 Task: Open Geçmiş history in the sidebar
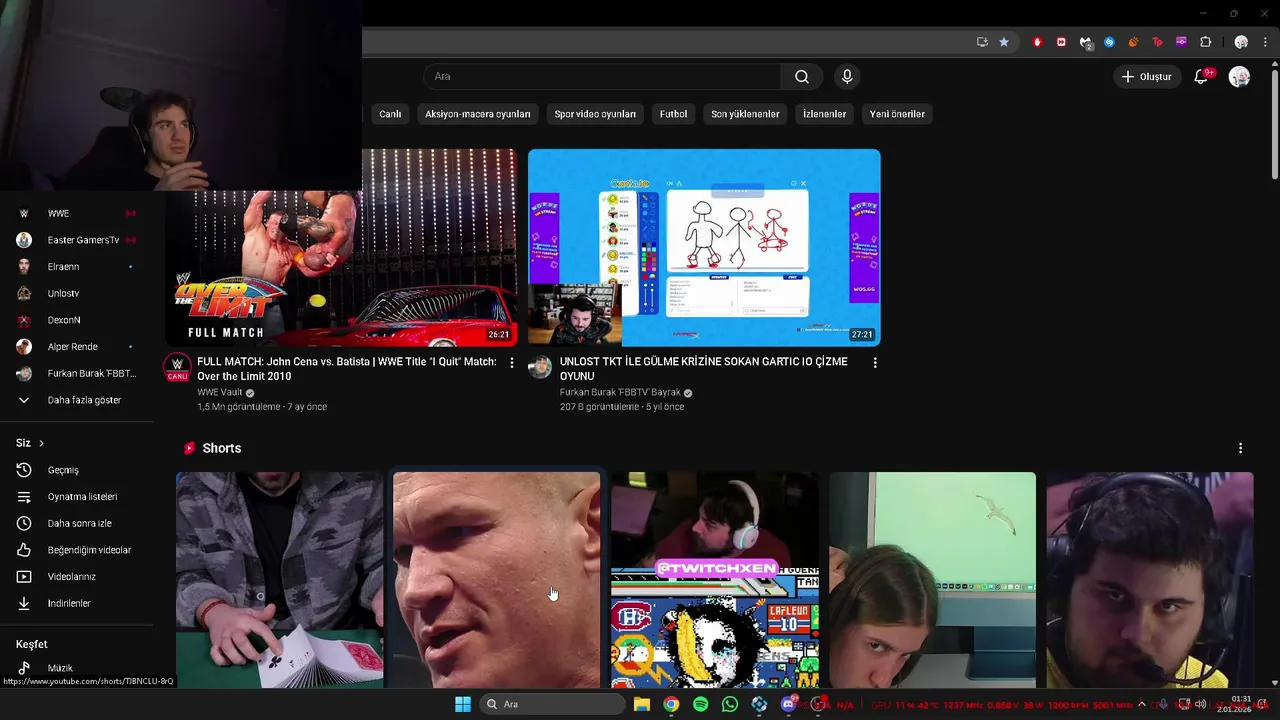(78, 470)
